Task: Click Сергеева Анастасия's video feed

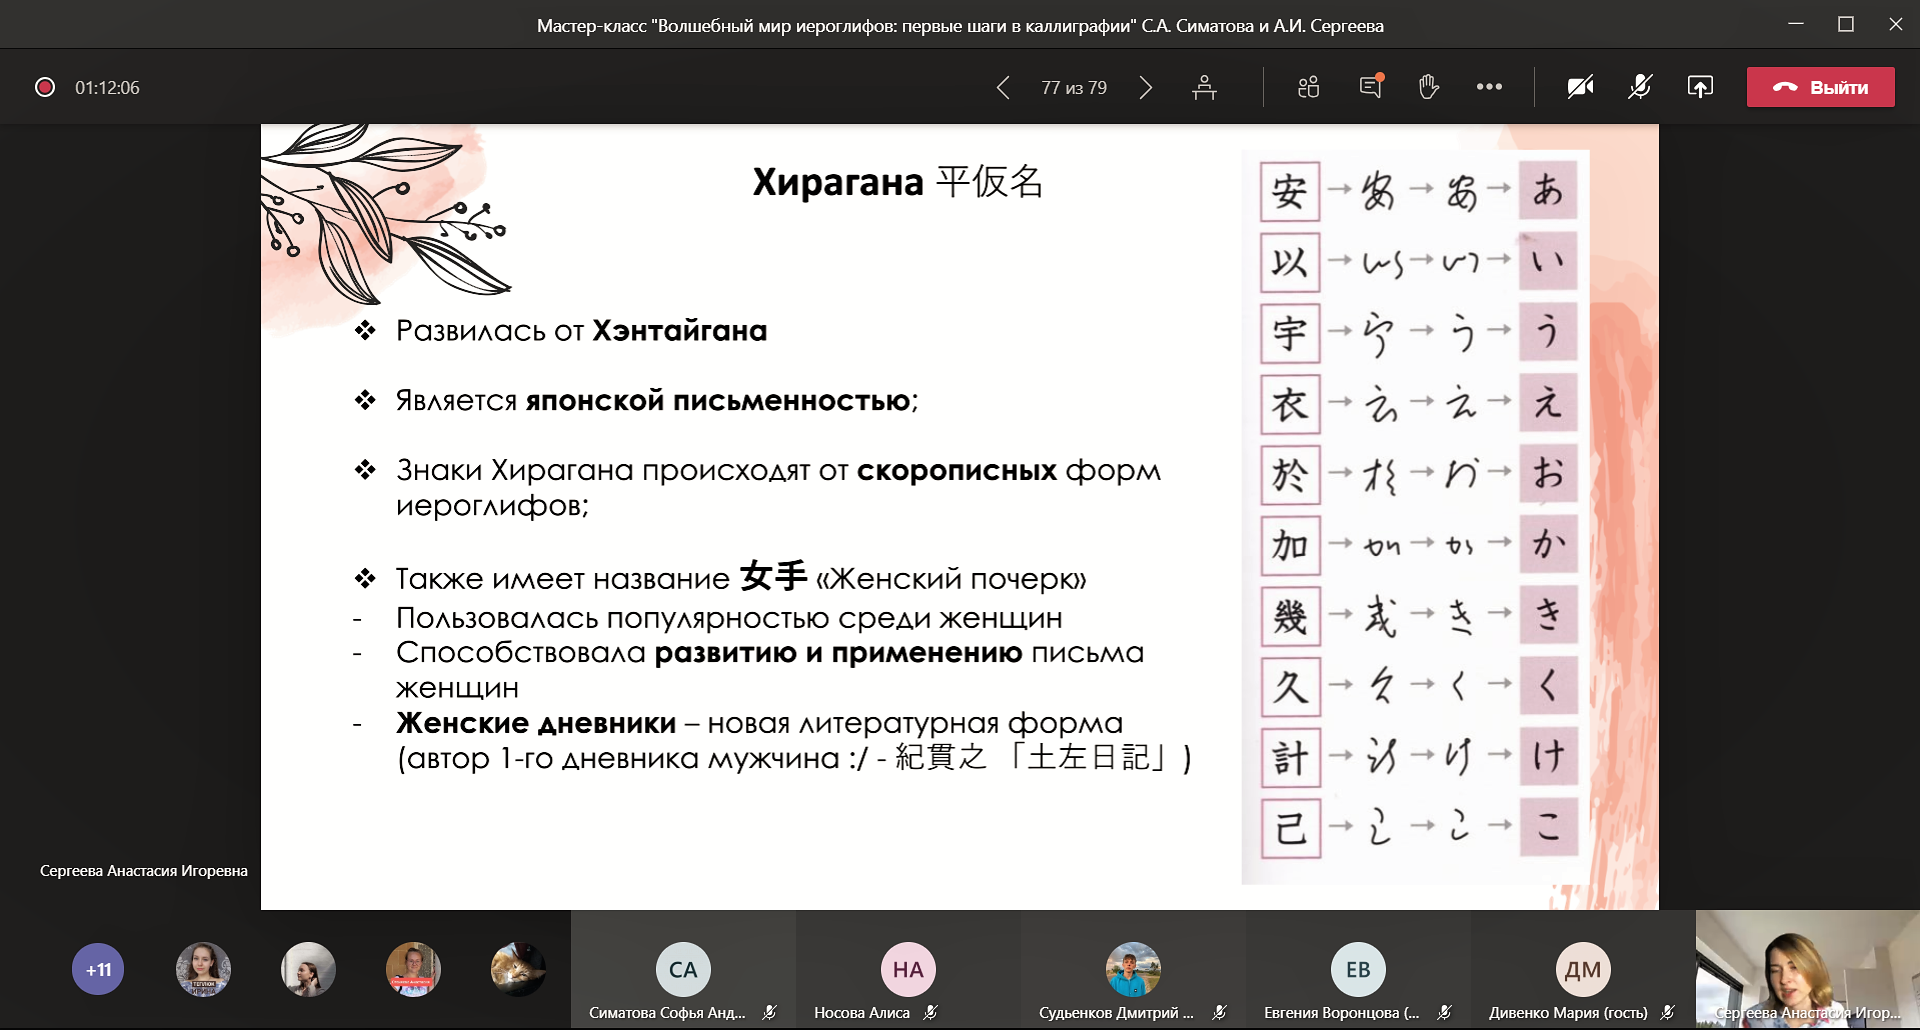Action: pyautogui.click(x=1807, y=968)
